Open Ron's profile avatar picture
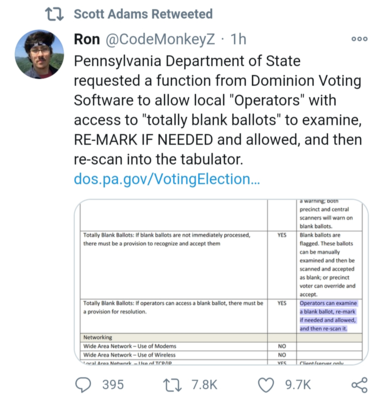The width and height of the screenshot is (385, 415). 39,54
